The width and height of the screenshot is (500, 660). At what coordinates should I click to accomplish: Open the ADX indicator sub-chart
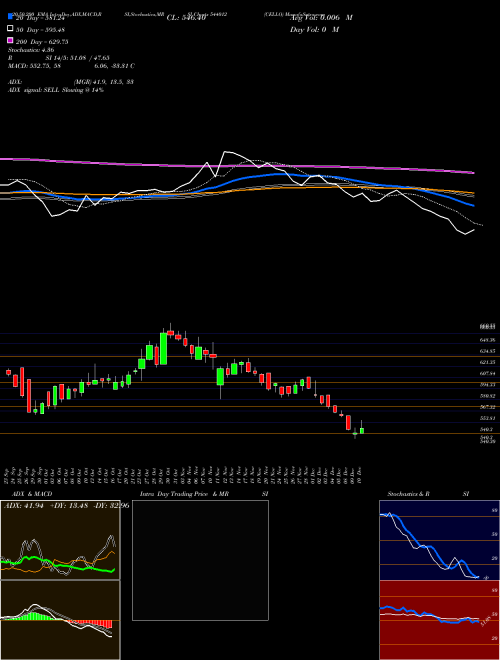tap(60, 540)
